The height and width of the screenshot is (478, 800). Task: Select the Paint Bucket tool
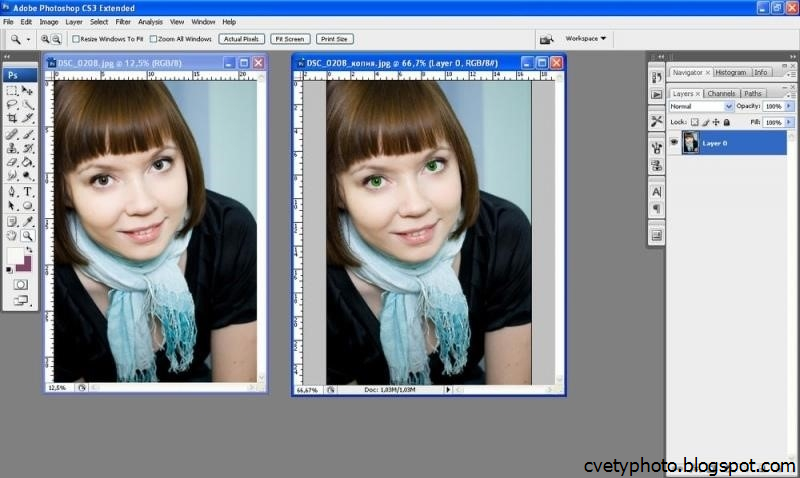[x=28, y=162]
